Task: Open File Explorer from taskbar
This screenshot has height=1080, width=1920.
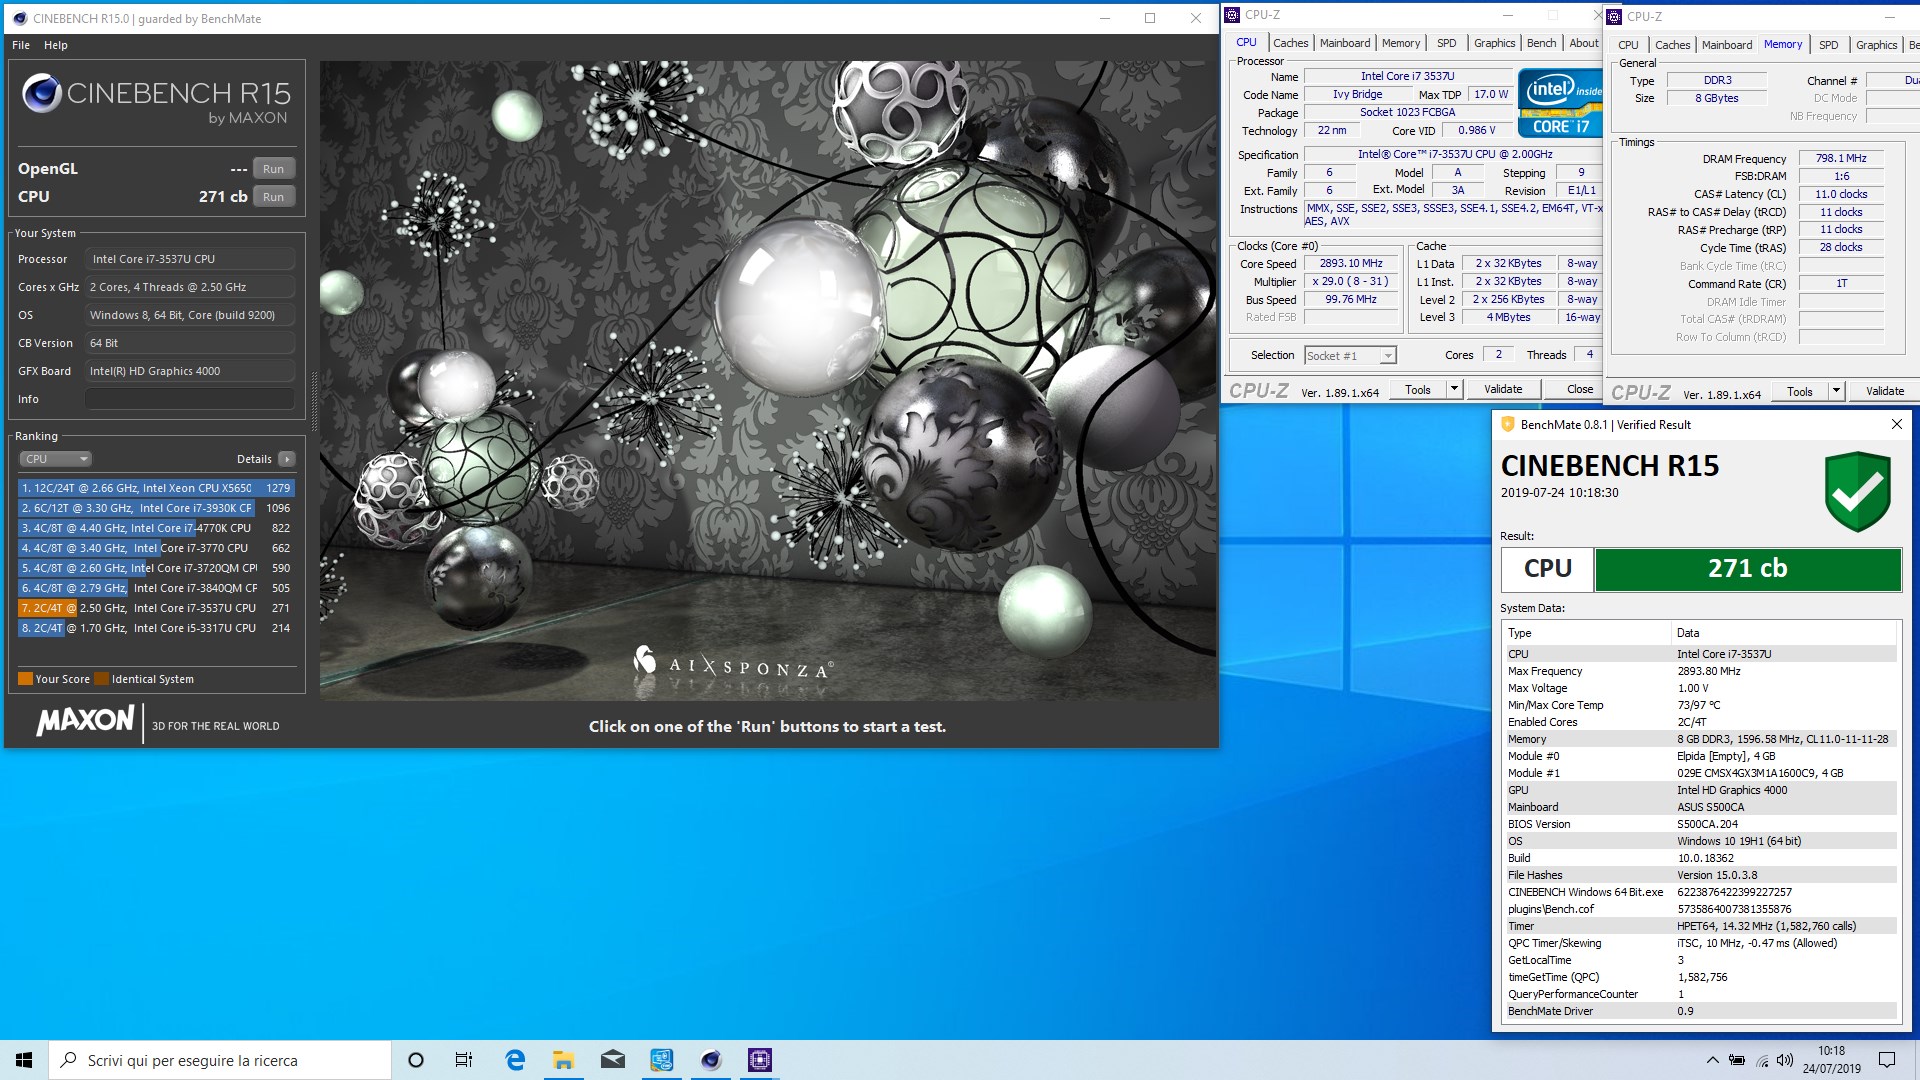Action: click(x=564, y=1060)
